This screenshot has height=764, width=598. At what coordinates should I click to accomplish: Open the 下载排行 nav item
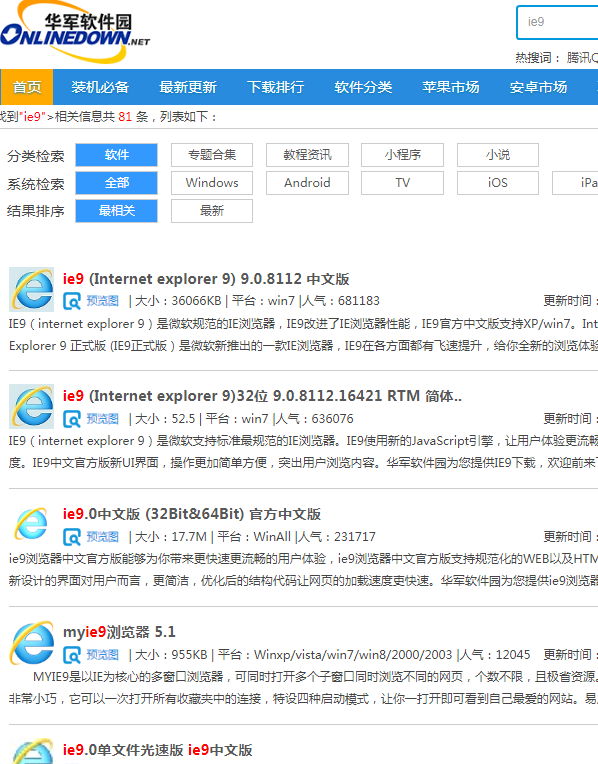(x=275, y=87)
